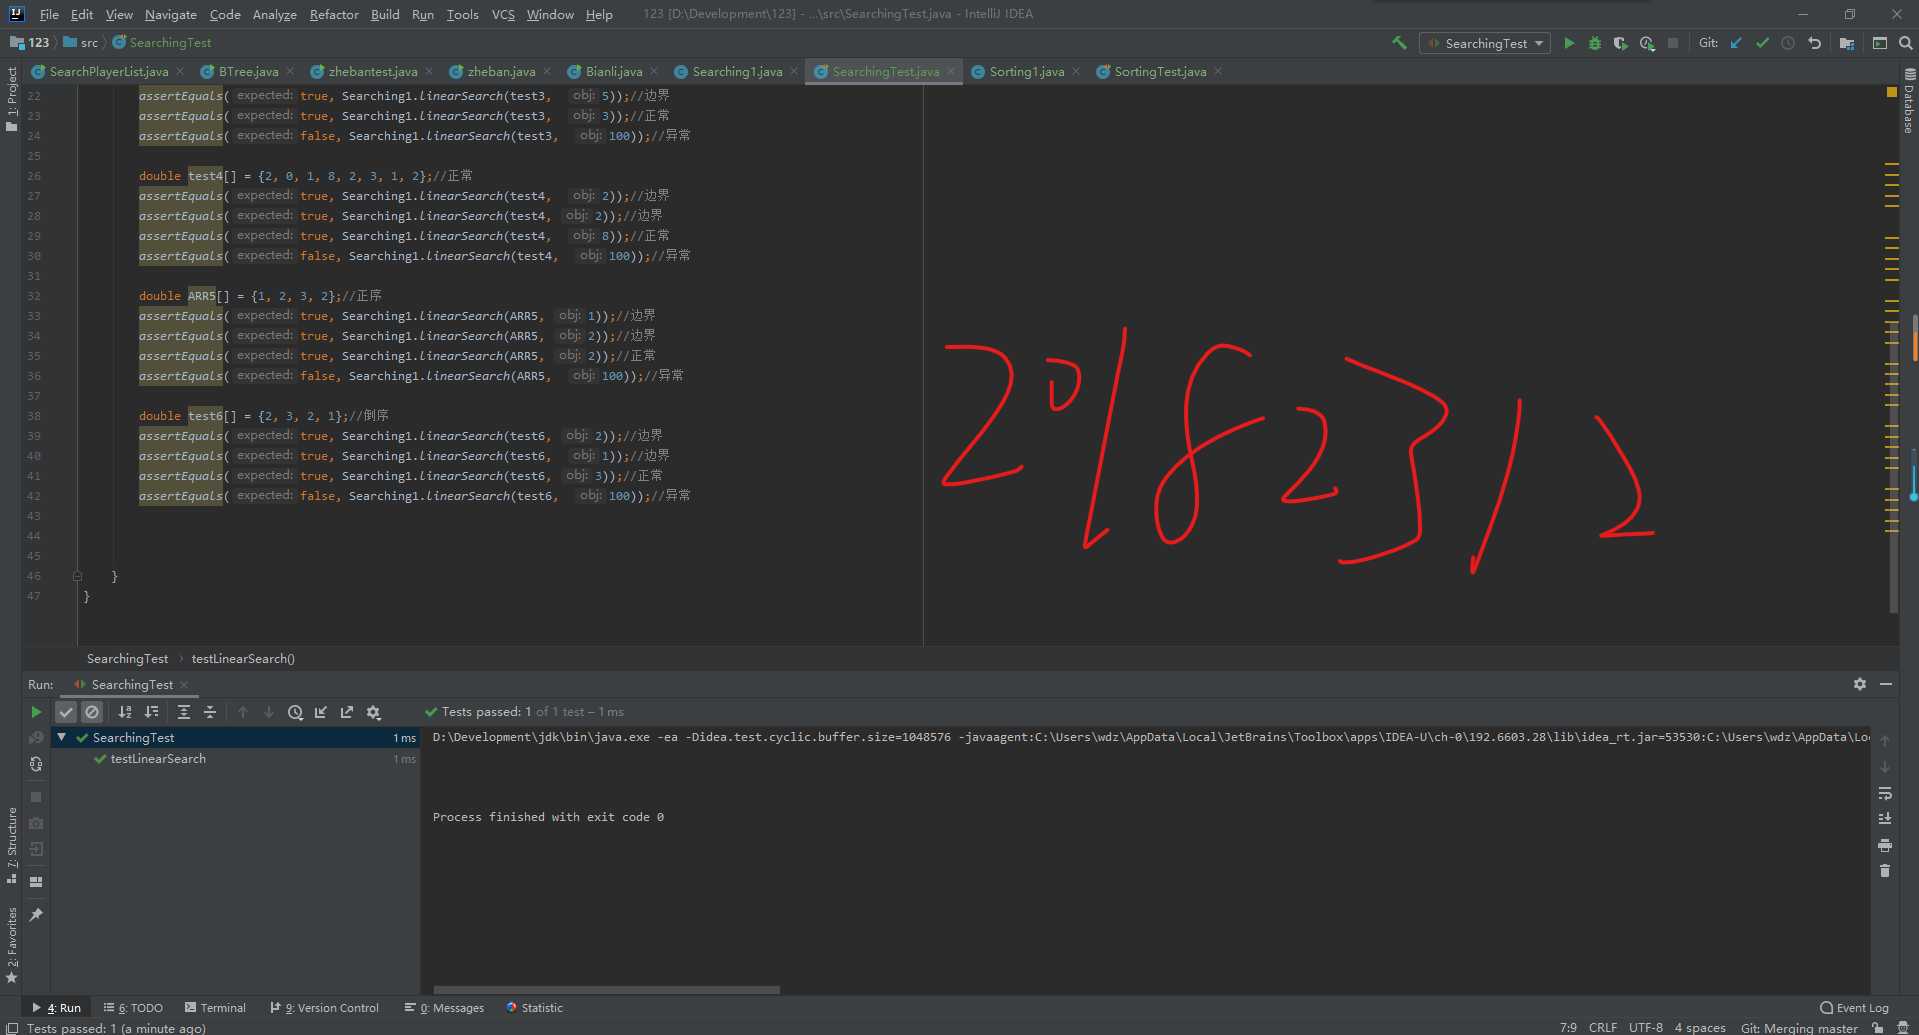Viewport: 1919px width, 1035px height.
Task: Open Event Log
Action: 1854,1007
